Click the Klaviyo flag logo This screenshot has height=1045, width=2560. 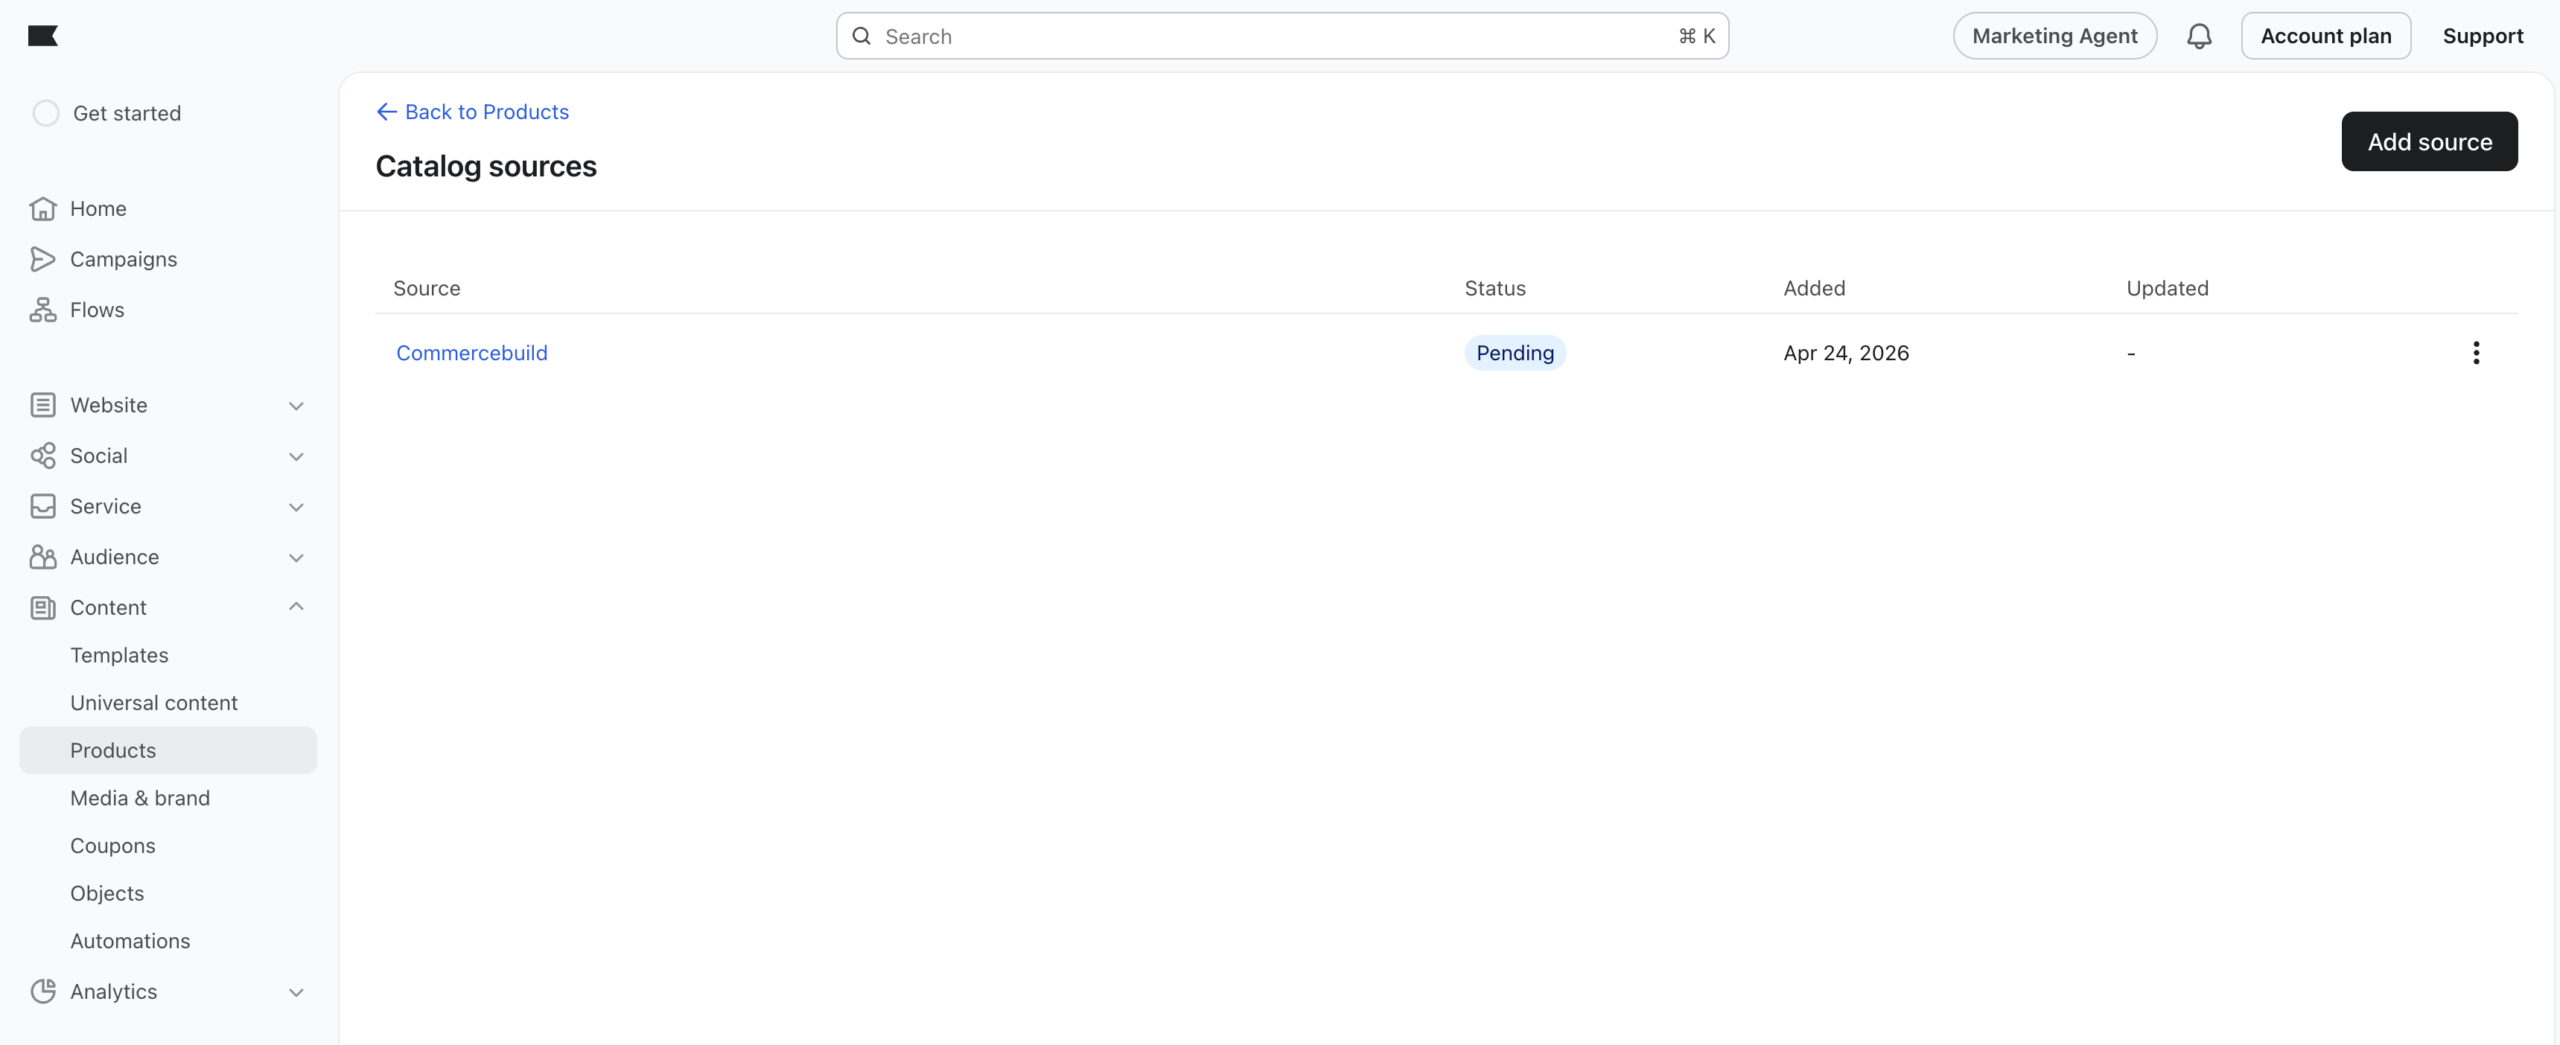point(43,36)
